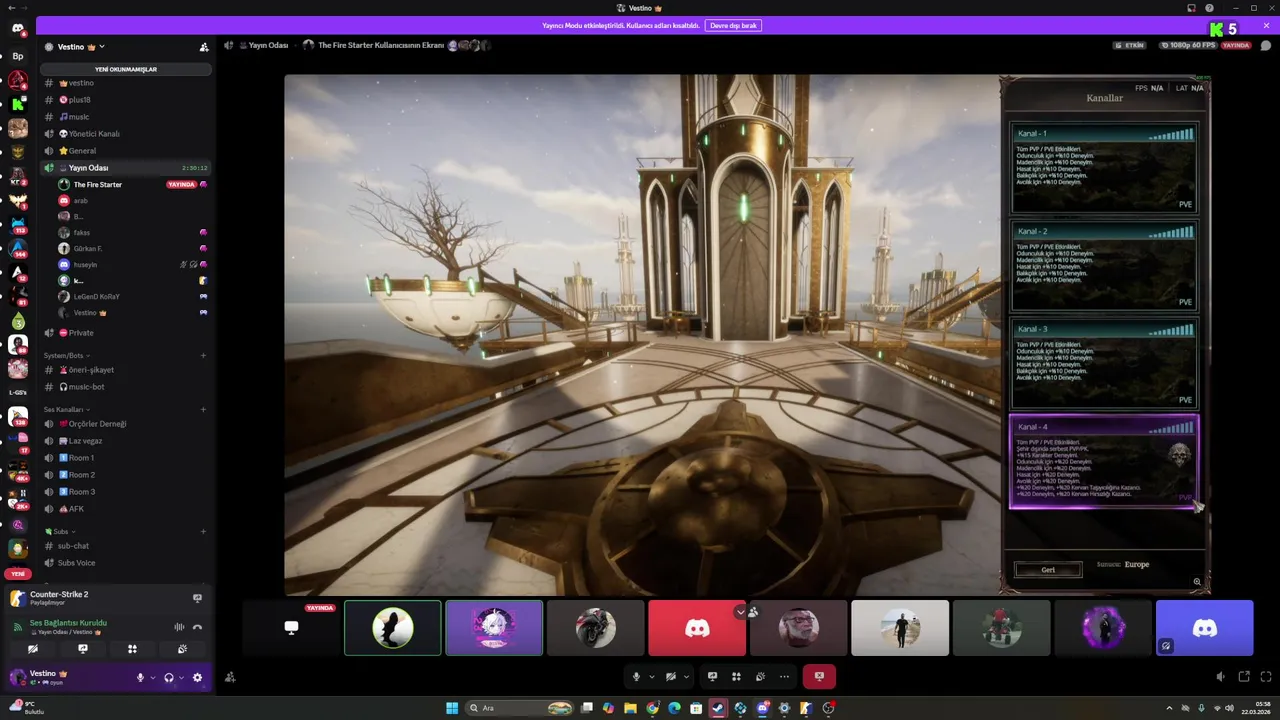Viewport: 1280px width, 720px height.
Task: Turn on camera in voice panel
Action: point(33,649)
